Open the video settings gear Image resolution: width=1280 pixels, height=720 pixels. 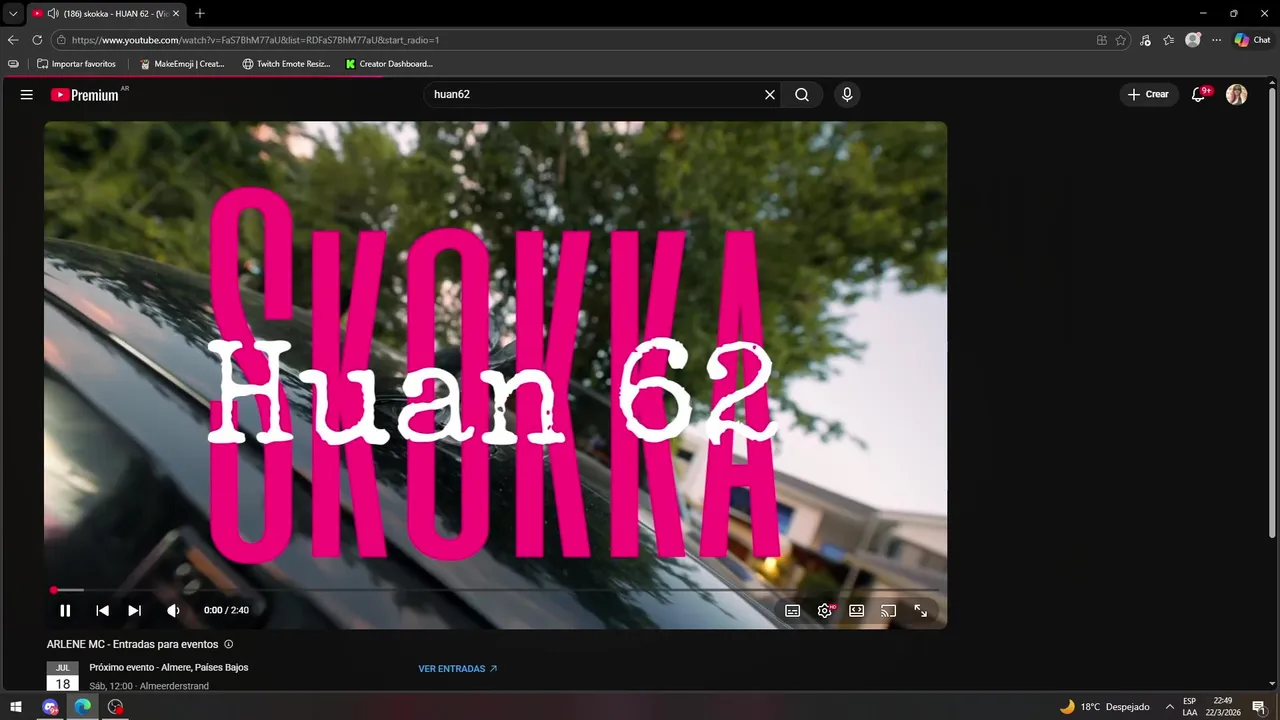click(825, 611)
